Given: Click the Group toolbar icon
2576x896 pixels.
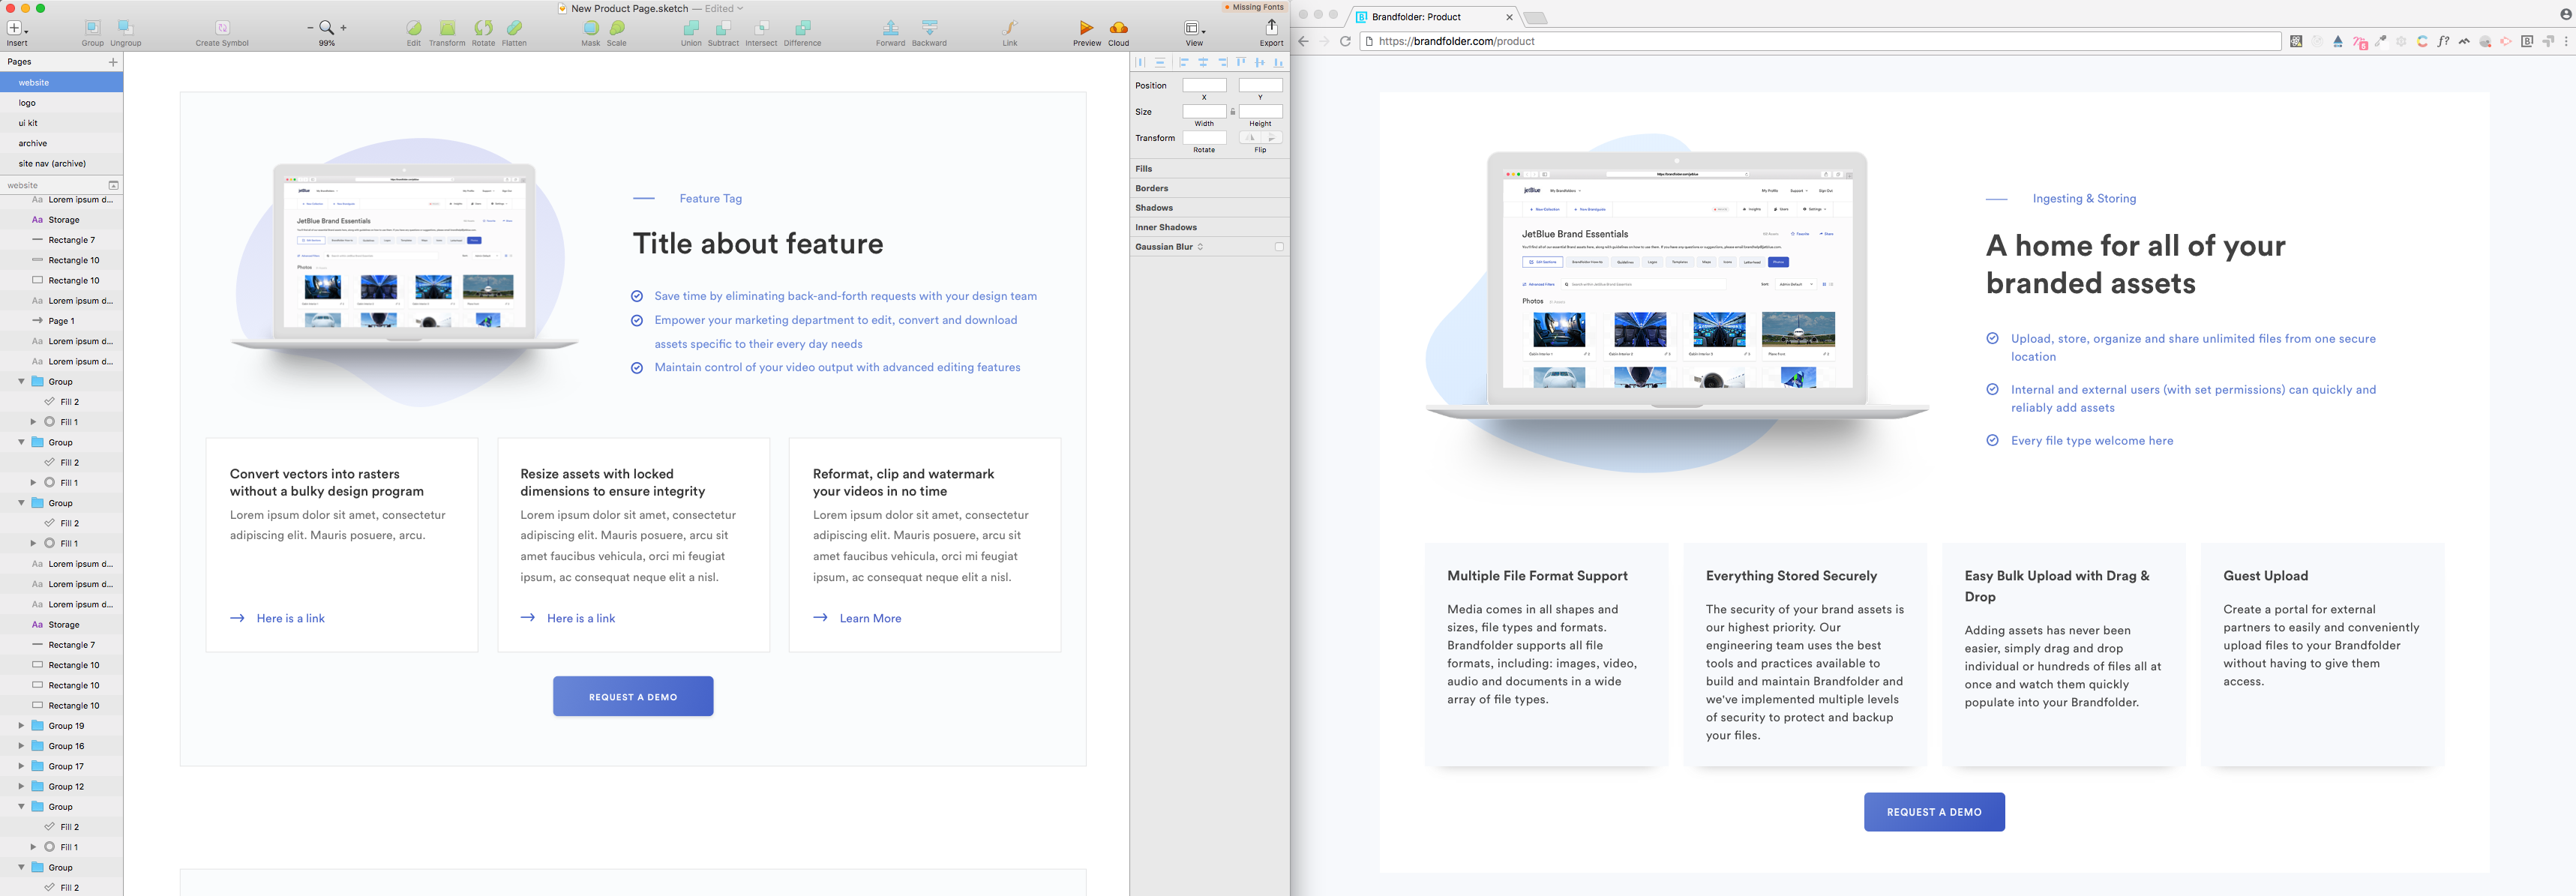Looking at the screenshot, I should tap(92, 28).
